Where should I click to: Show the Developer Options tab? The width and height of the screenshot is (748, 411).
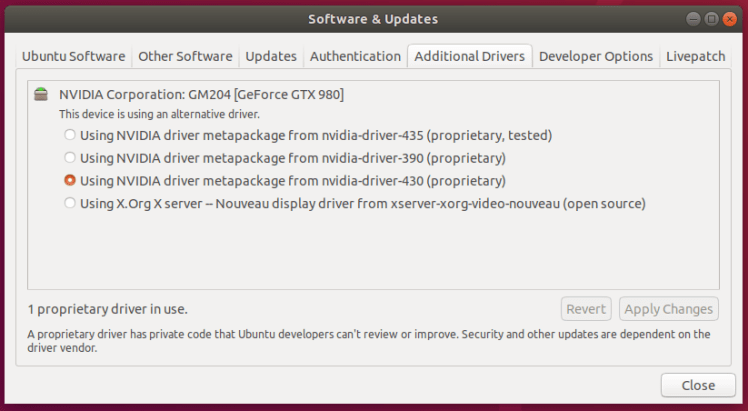tap(596, 57)
